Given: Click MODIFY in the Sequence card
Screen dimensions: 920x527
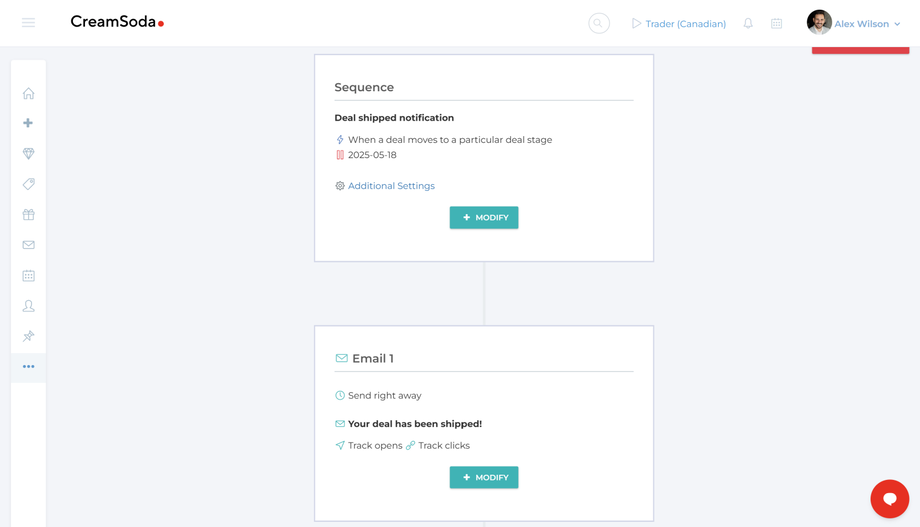Looking at the screenshot, I should [x=484, y=217].
